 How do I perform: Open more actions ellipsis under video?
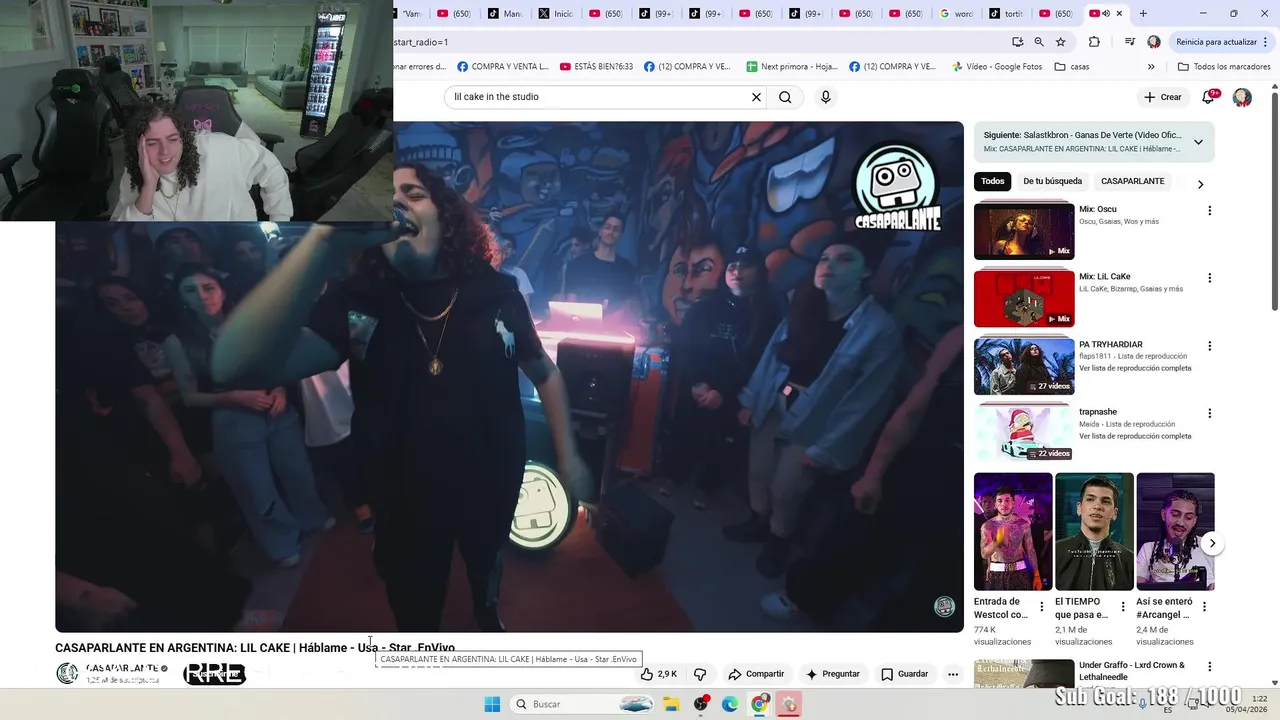point(953,674)
